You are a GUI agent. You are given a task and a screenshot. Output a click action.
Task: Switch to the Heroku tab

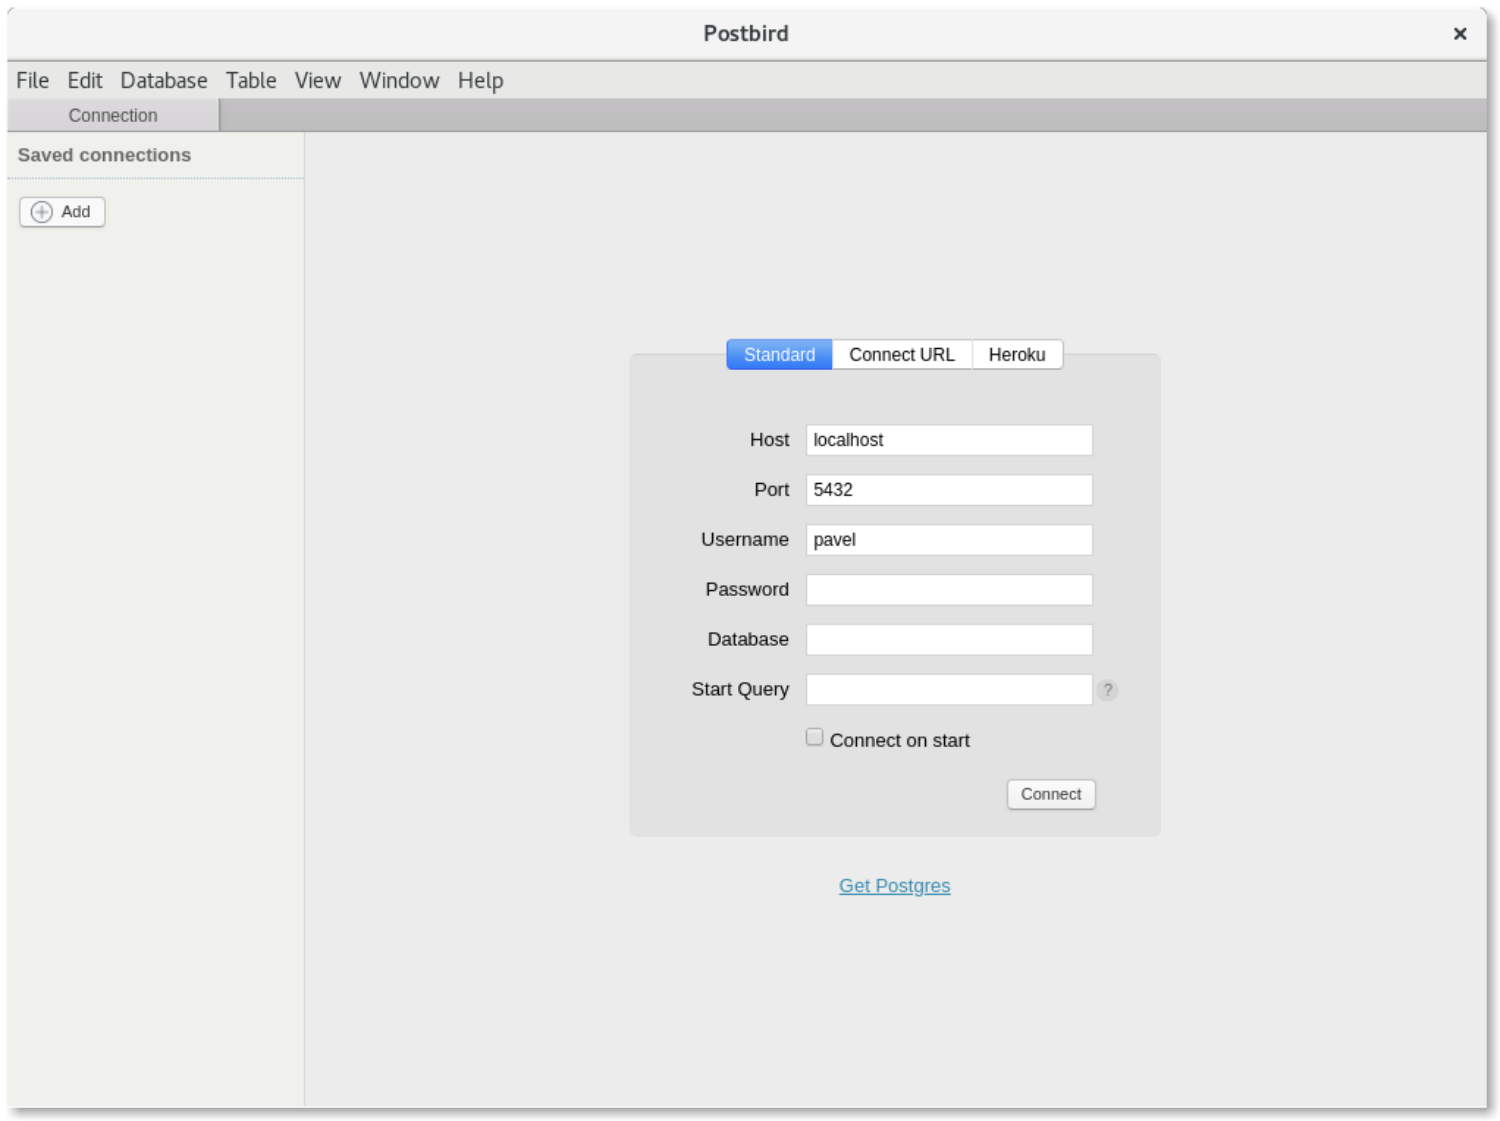tap(1017, 354)
